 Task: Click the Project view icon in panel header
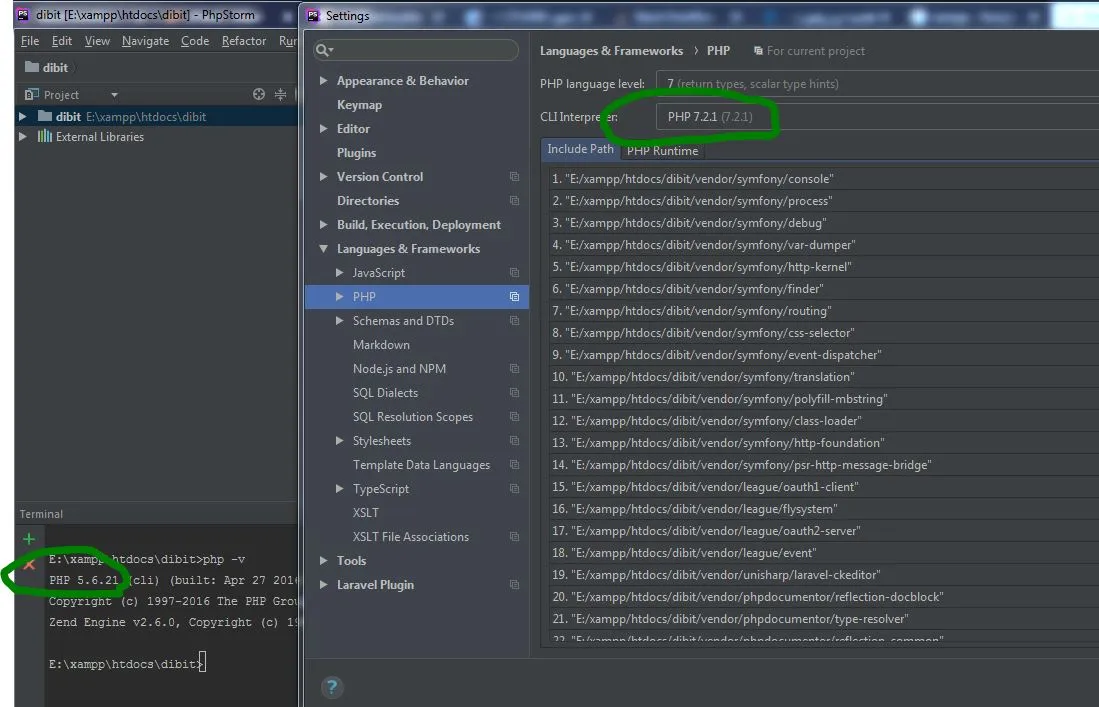coord(32,94)
